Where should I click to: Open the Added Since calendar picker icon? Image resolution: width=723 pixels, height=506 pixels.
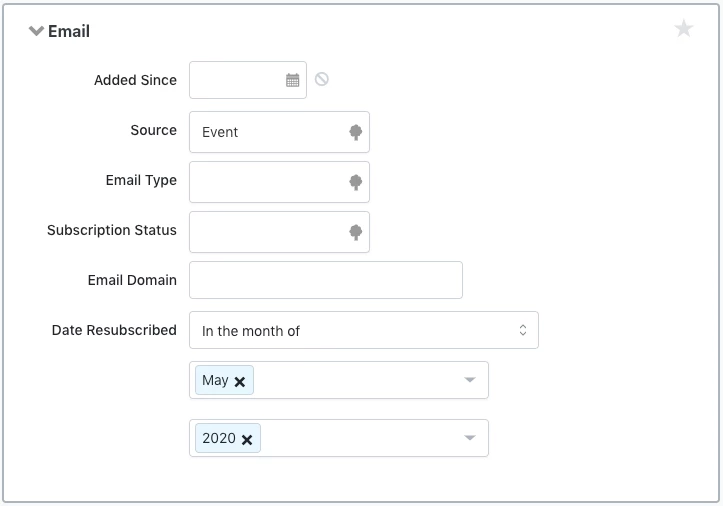(293, 80)
